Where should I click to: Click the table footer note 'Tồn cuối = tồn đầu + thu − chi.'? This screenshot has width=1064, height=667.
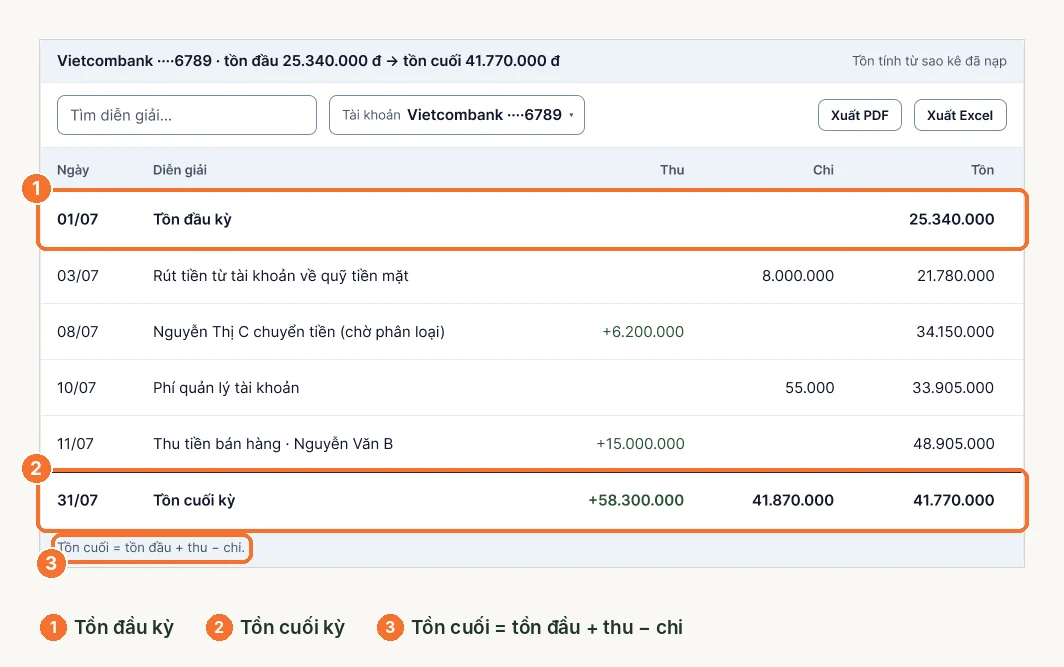pos(151,548)
